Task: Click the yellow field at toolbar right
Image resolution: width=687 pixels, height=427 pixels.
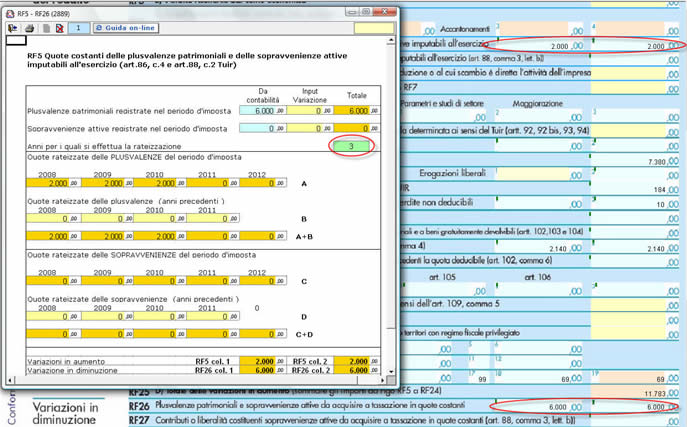Action: pyautogui.click(x=374, y=29)
